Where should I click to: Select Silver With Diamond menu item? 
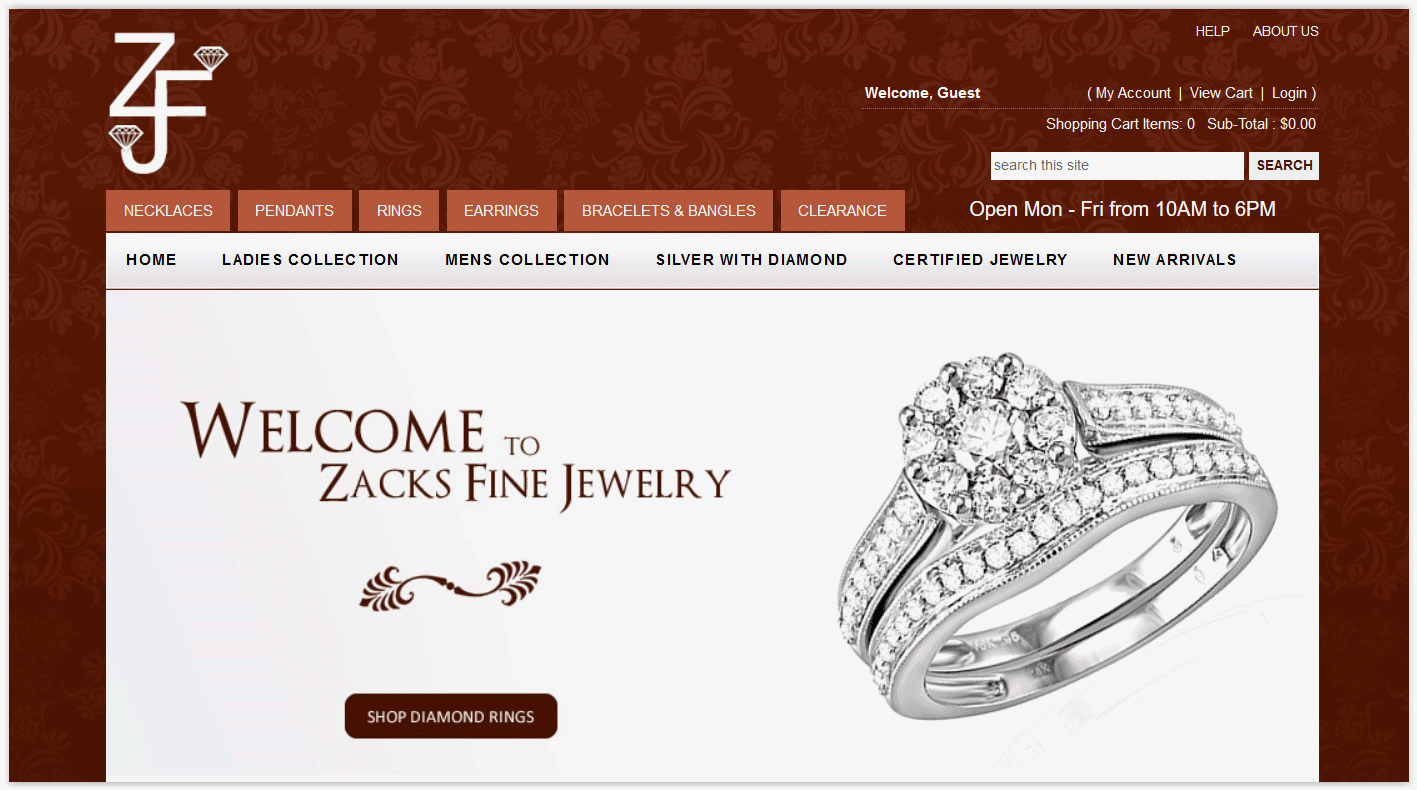751,260
